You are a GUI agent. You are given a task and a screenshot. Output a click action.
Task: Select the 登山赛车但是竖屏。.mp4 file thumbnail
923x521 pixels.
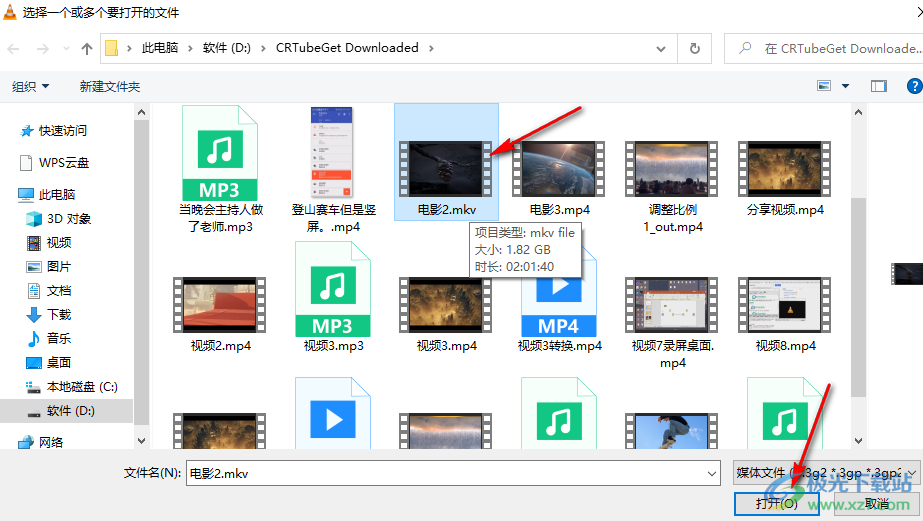pyautogui.click(x=332, y=152)
